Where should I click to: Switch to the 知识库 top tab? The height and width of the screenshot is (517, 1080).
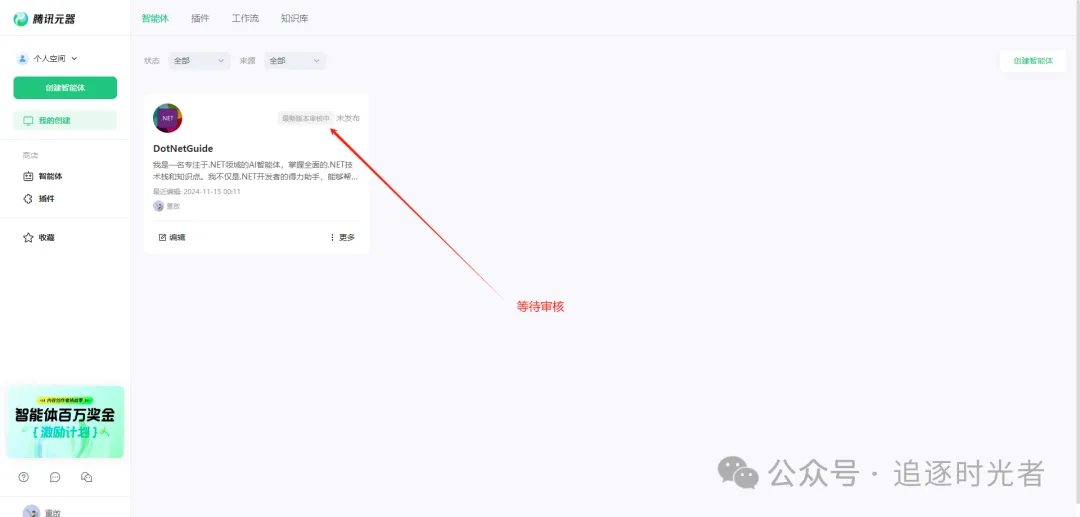tap(294, 19)
